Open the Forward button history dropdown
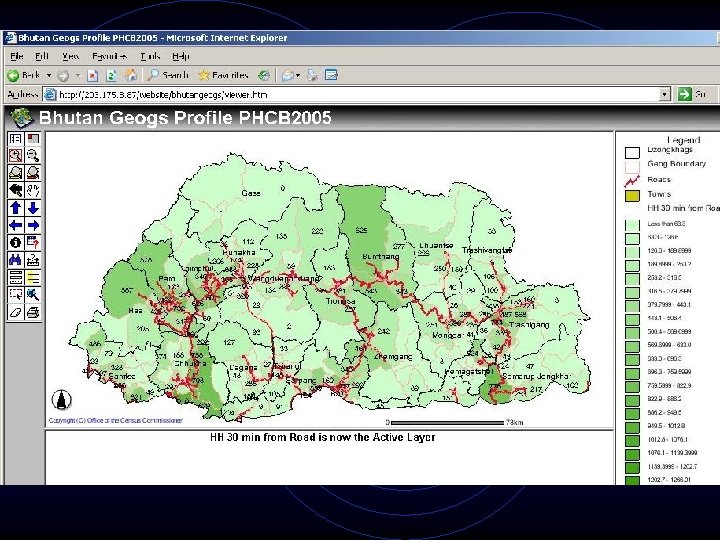 (78, 75)
